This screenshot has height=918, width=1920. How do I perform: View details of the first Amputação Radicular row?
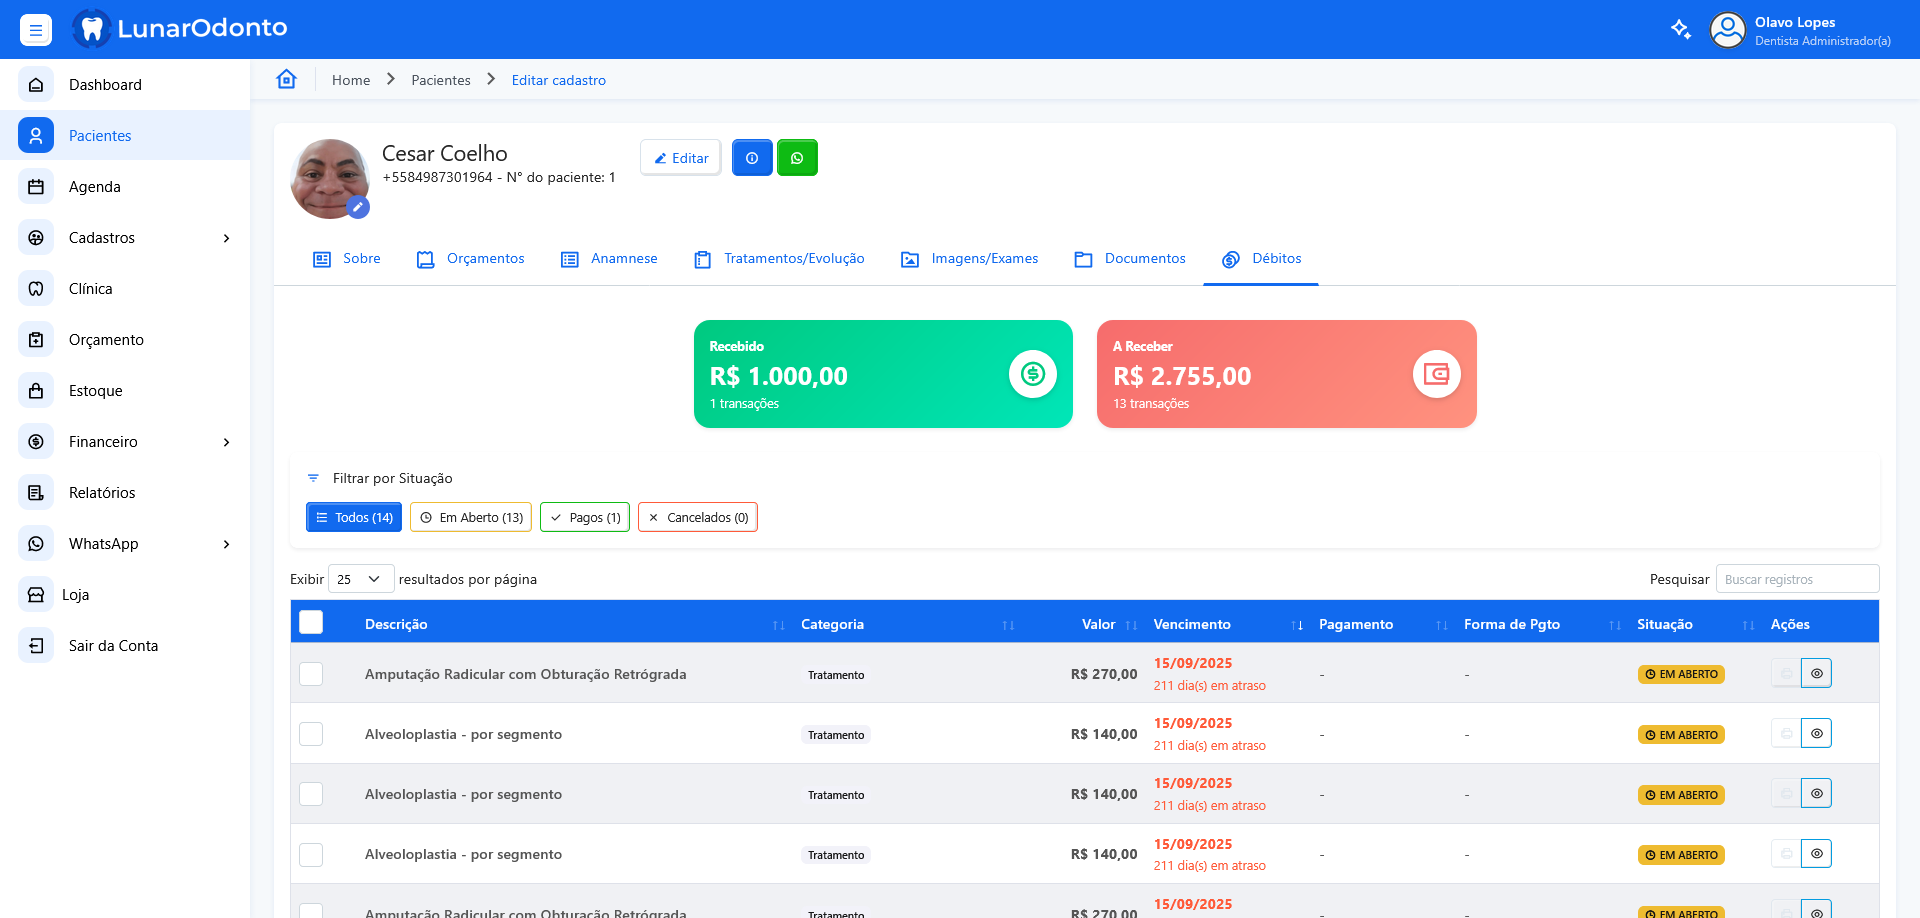point(1816,674)
